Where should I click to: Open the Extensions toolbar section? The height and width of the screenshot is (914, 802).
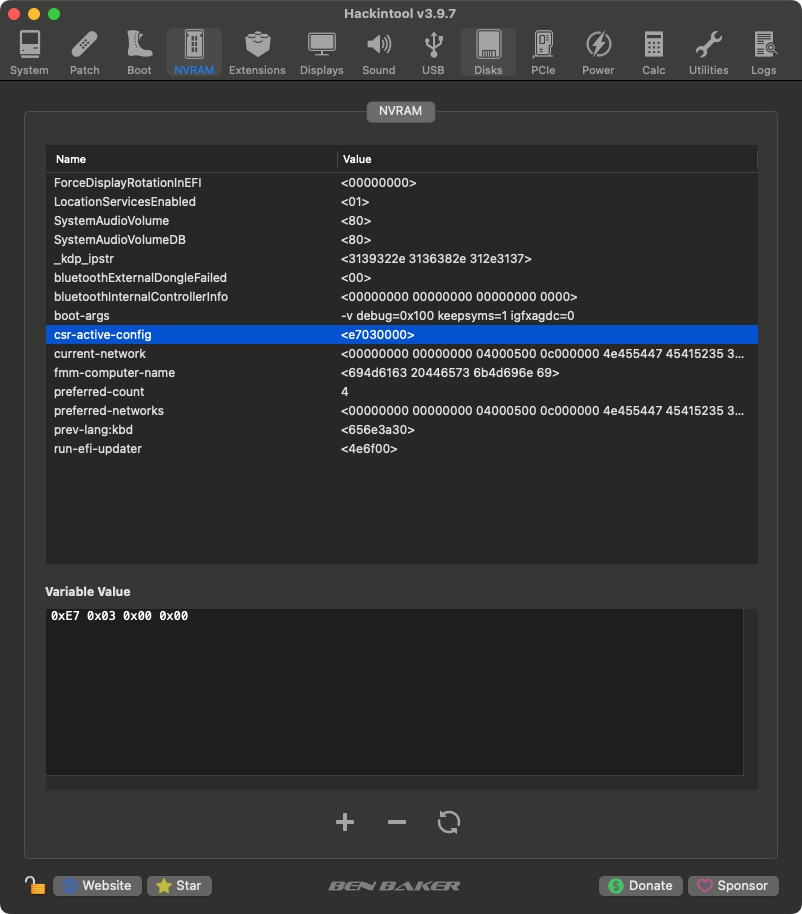tap(257, 52)
